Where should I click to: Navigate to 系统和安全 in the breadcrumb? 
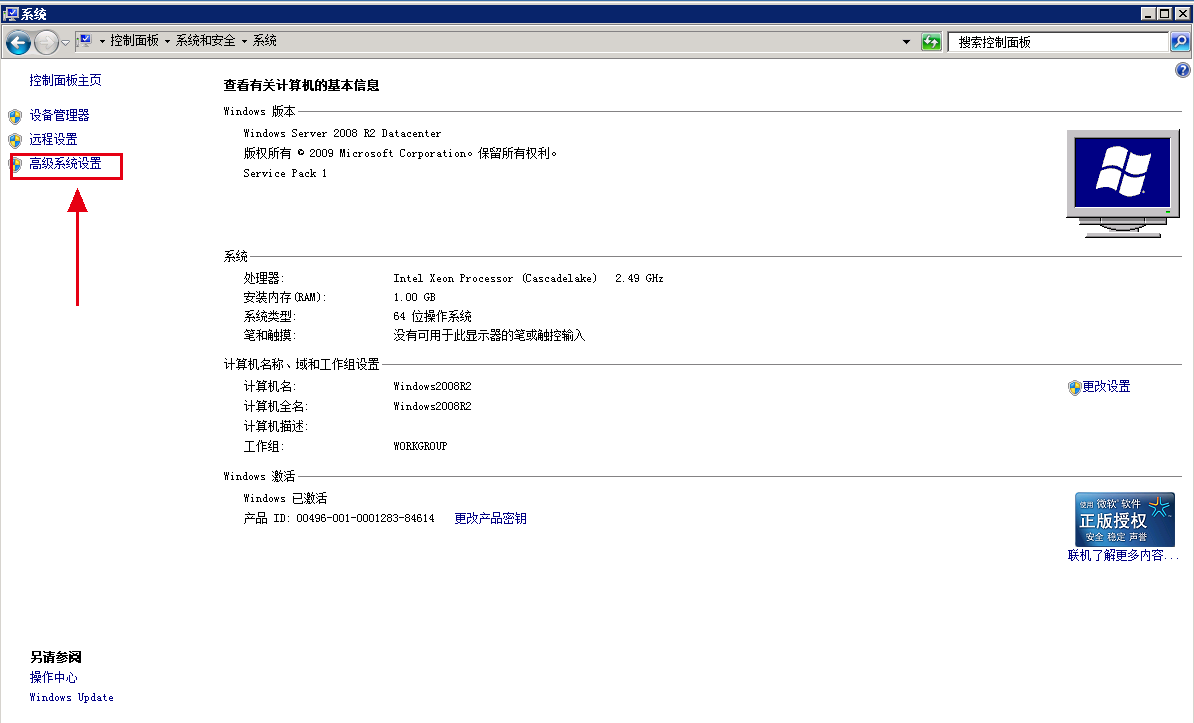coord(207,41)
